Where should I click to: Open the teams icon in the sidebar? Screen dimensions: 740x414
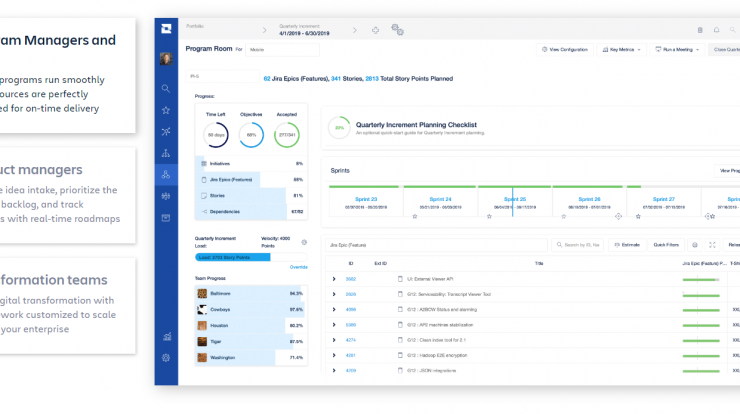pyautogui.click(x=166, y=196)
